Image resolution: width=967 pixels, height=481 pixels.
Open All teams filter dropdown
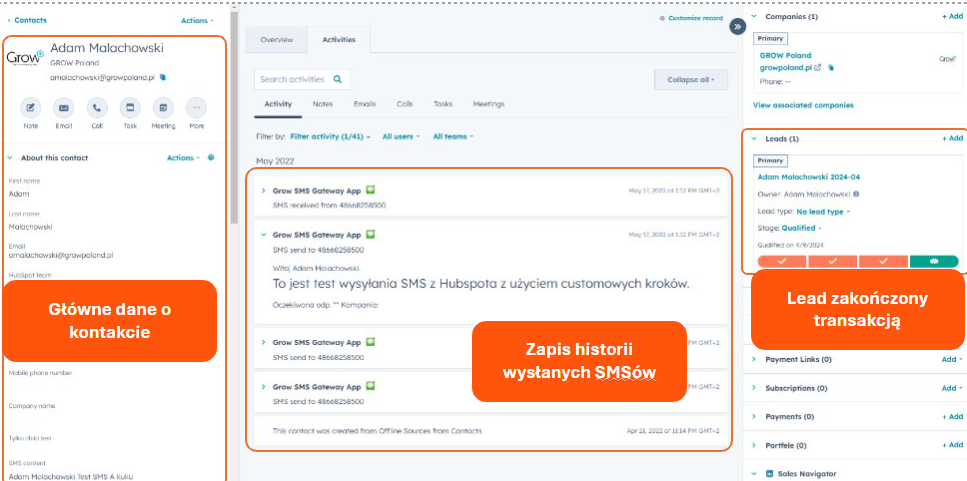453,136
